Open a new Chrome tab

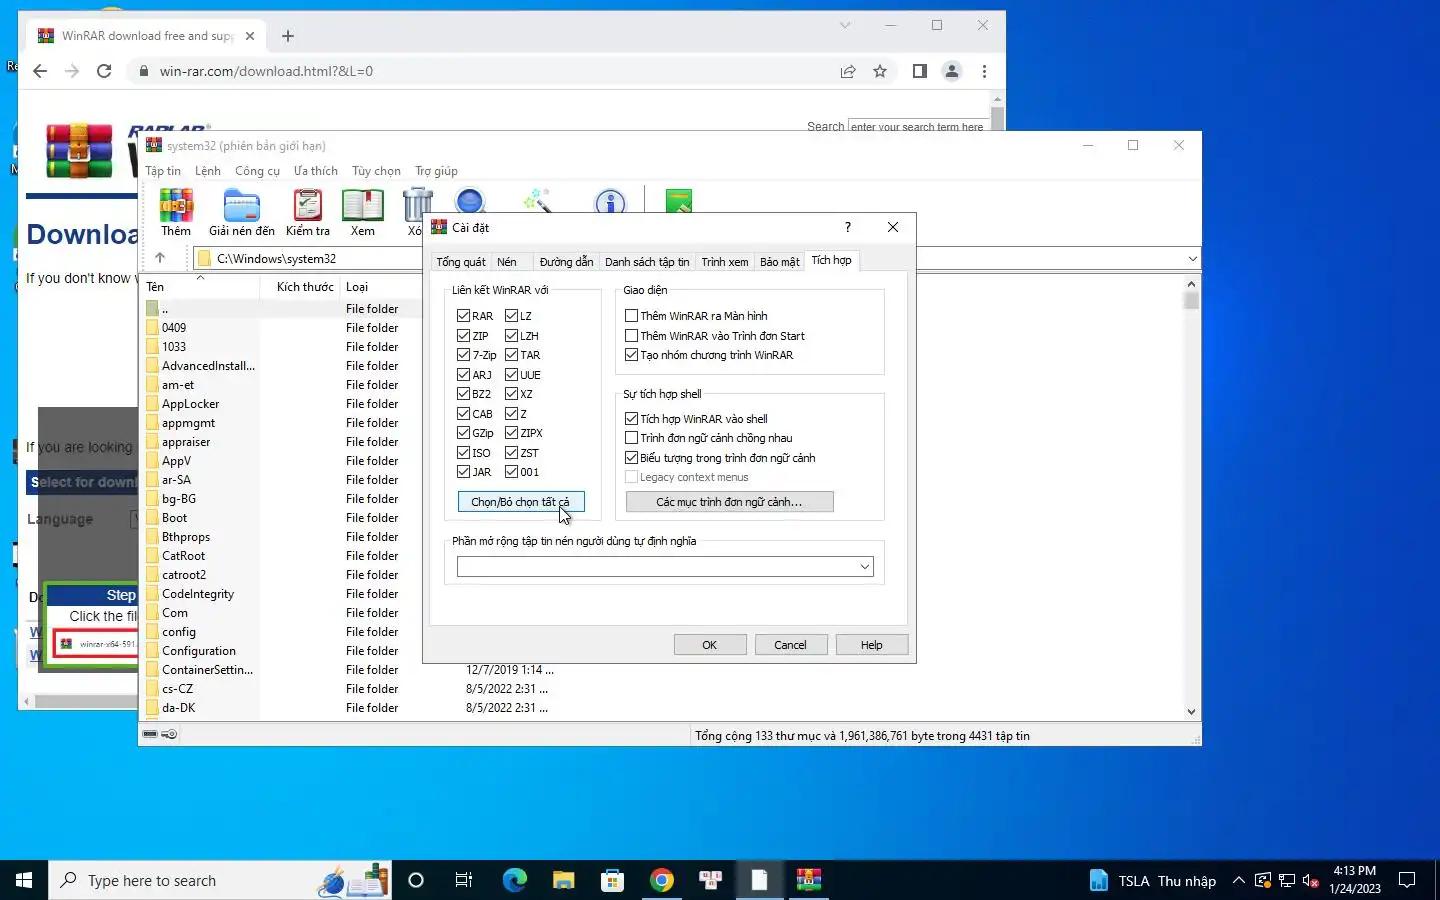[288, 36]
